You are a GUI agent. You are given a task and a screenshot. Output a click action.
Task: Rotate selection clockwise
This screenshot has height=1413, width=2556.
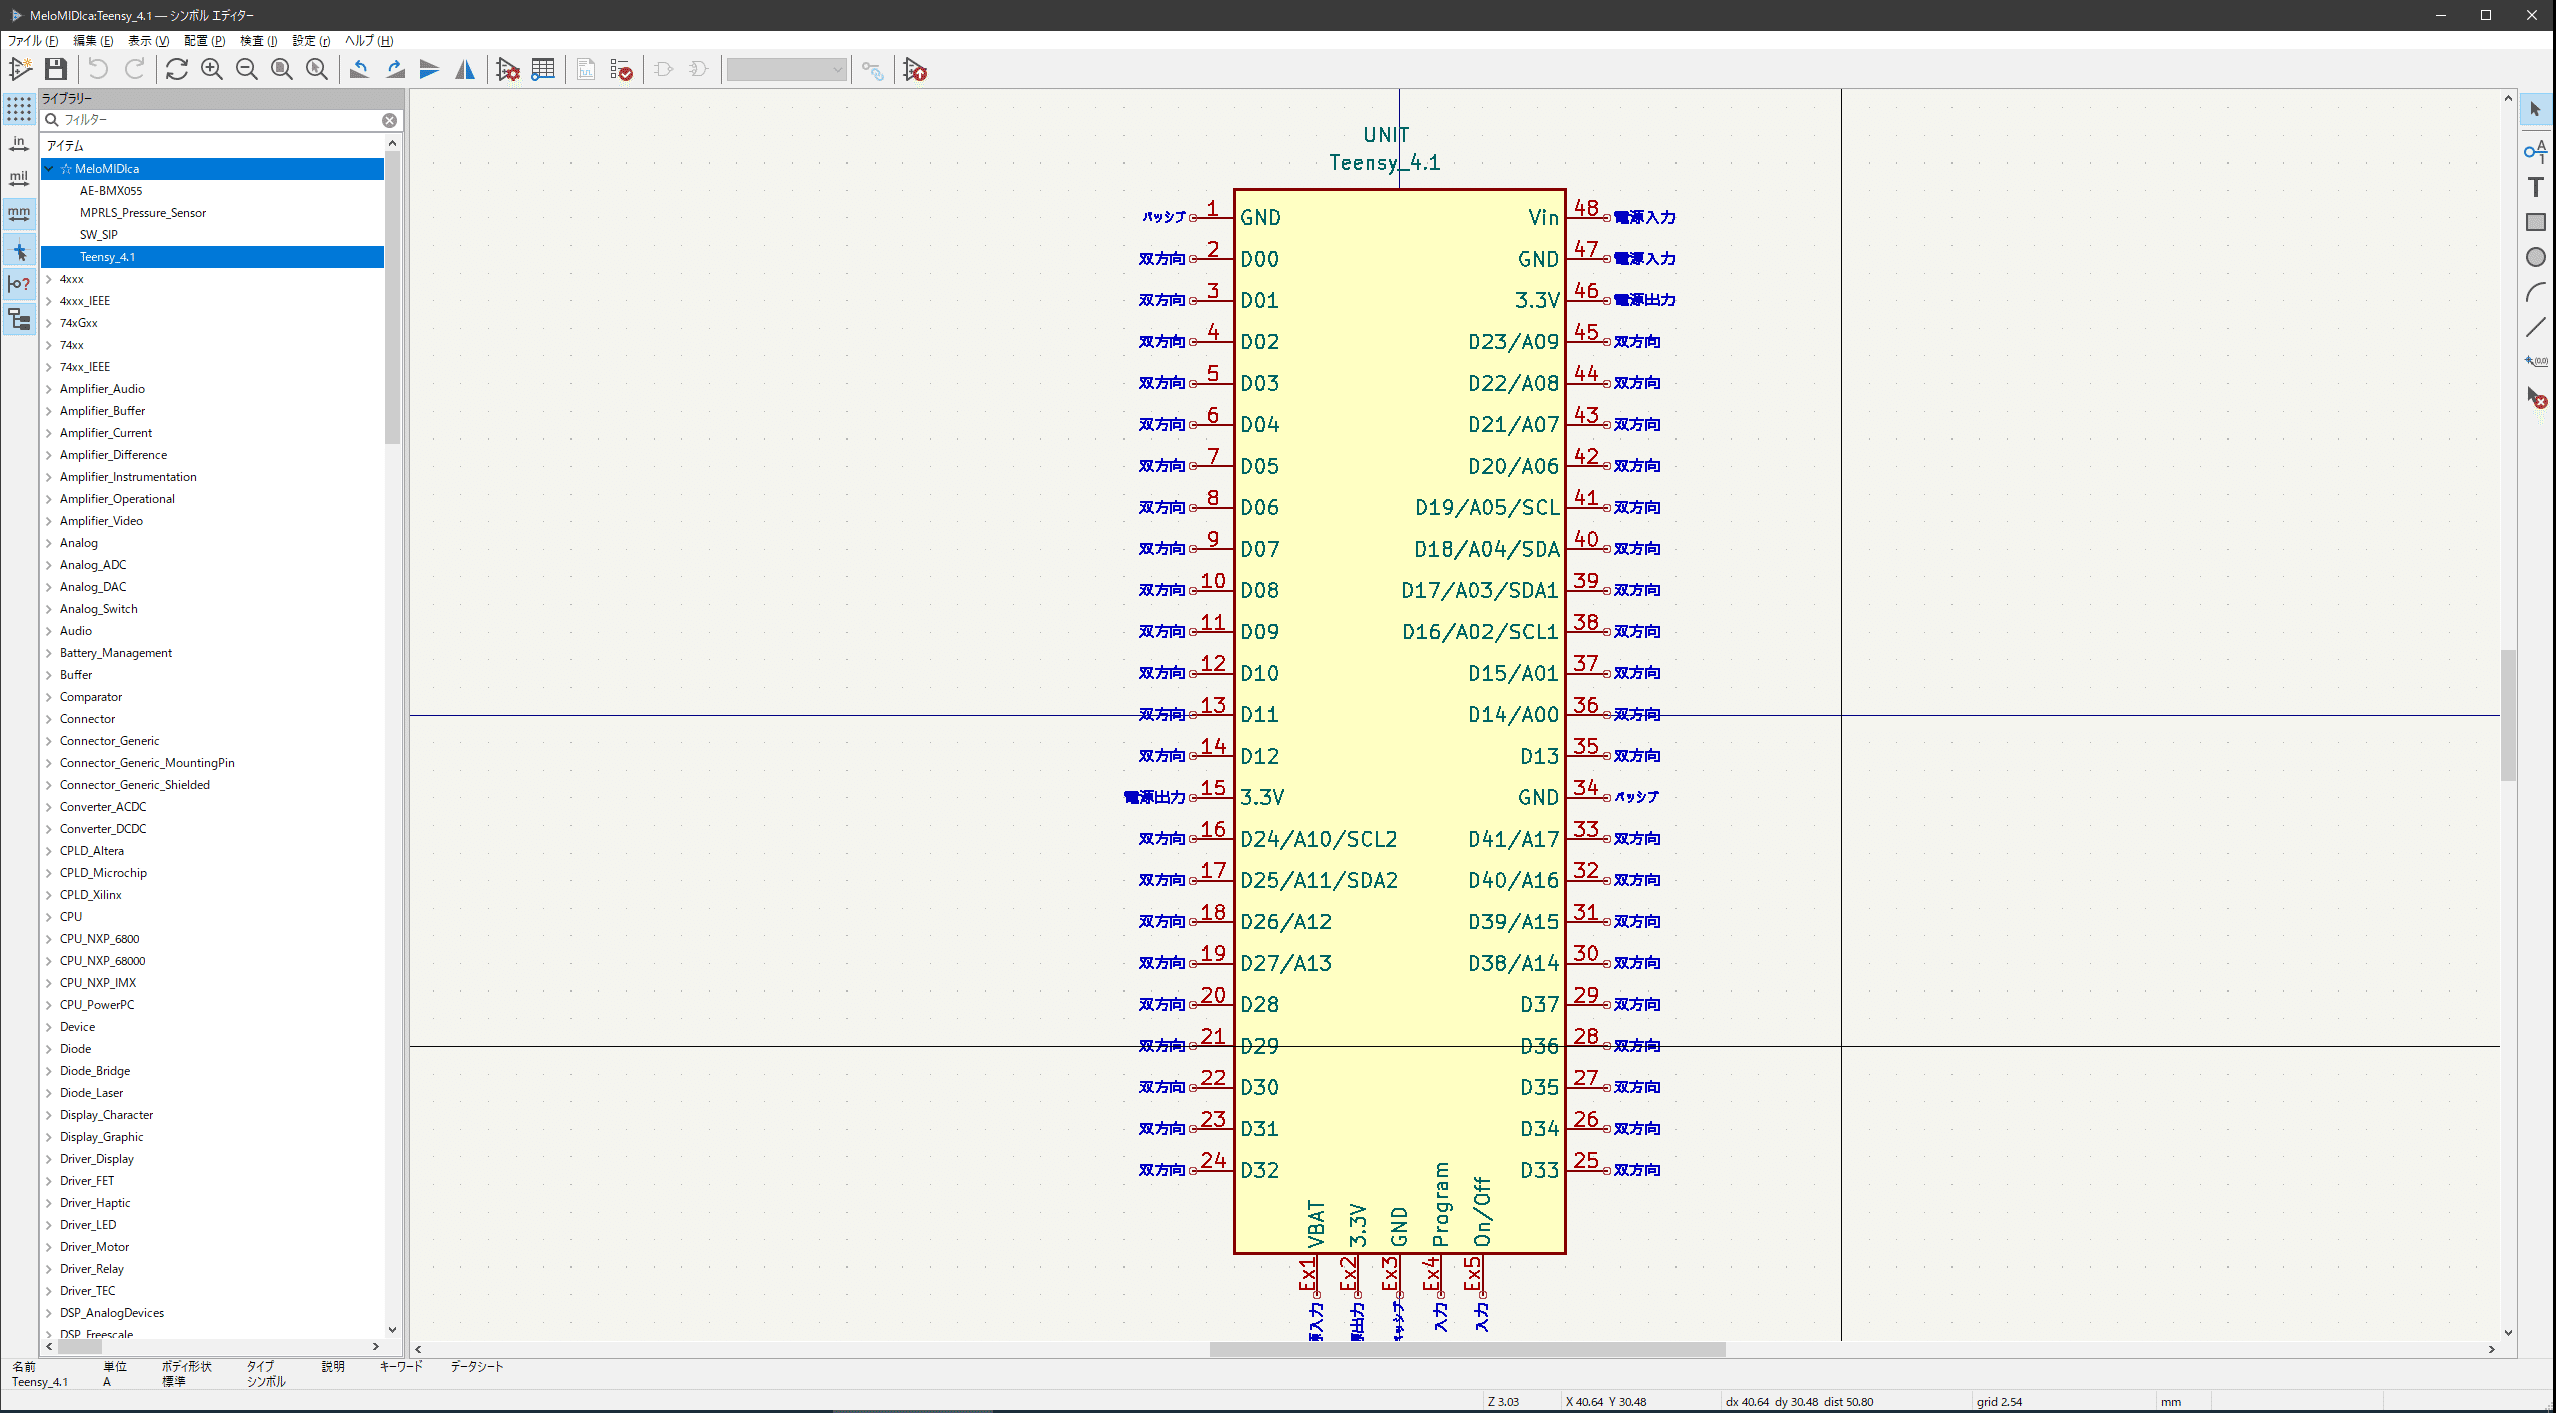[x=395, y=69]
